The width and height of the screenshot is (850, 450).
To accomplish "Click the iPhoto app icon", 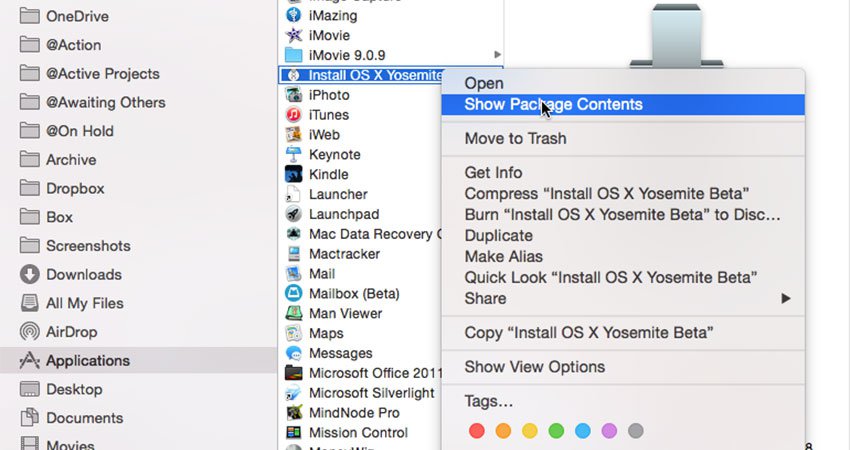I will [x=293, y=95].
